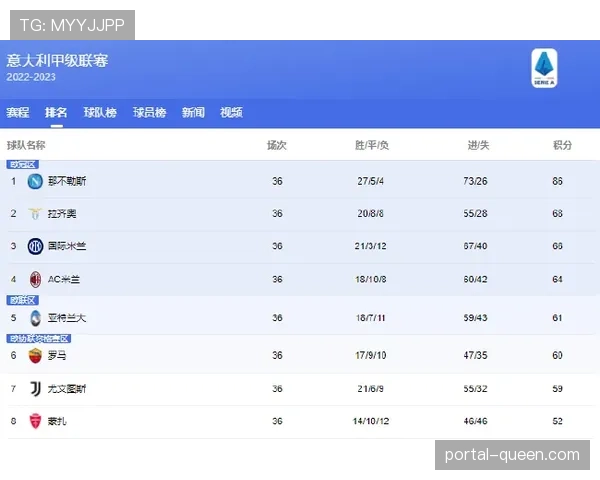The width and height of the screenshot is (600, 480).
Task: Click Atalanta's goals 59/43
Action: coord(475,318)
